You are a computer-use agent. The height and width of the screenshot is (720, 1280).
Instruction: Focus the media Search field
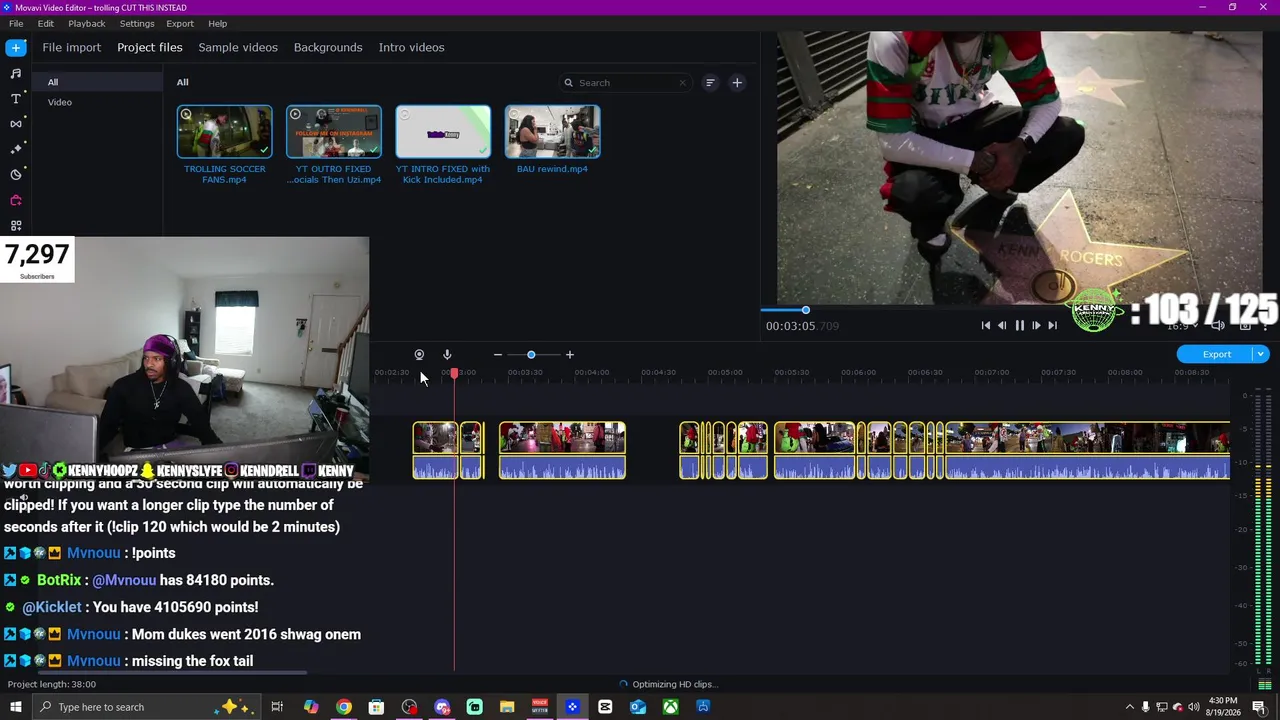(625, 83)
